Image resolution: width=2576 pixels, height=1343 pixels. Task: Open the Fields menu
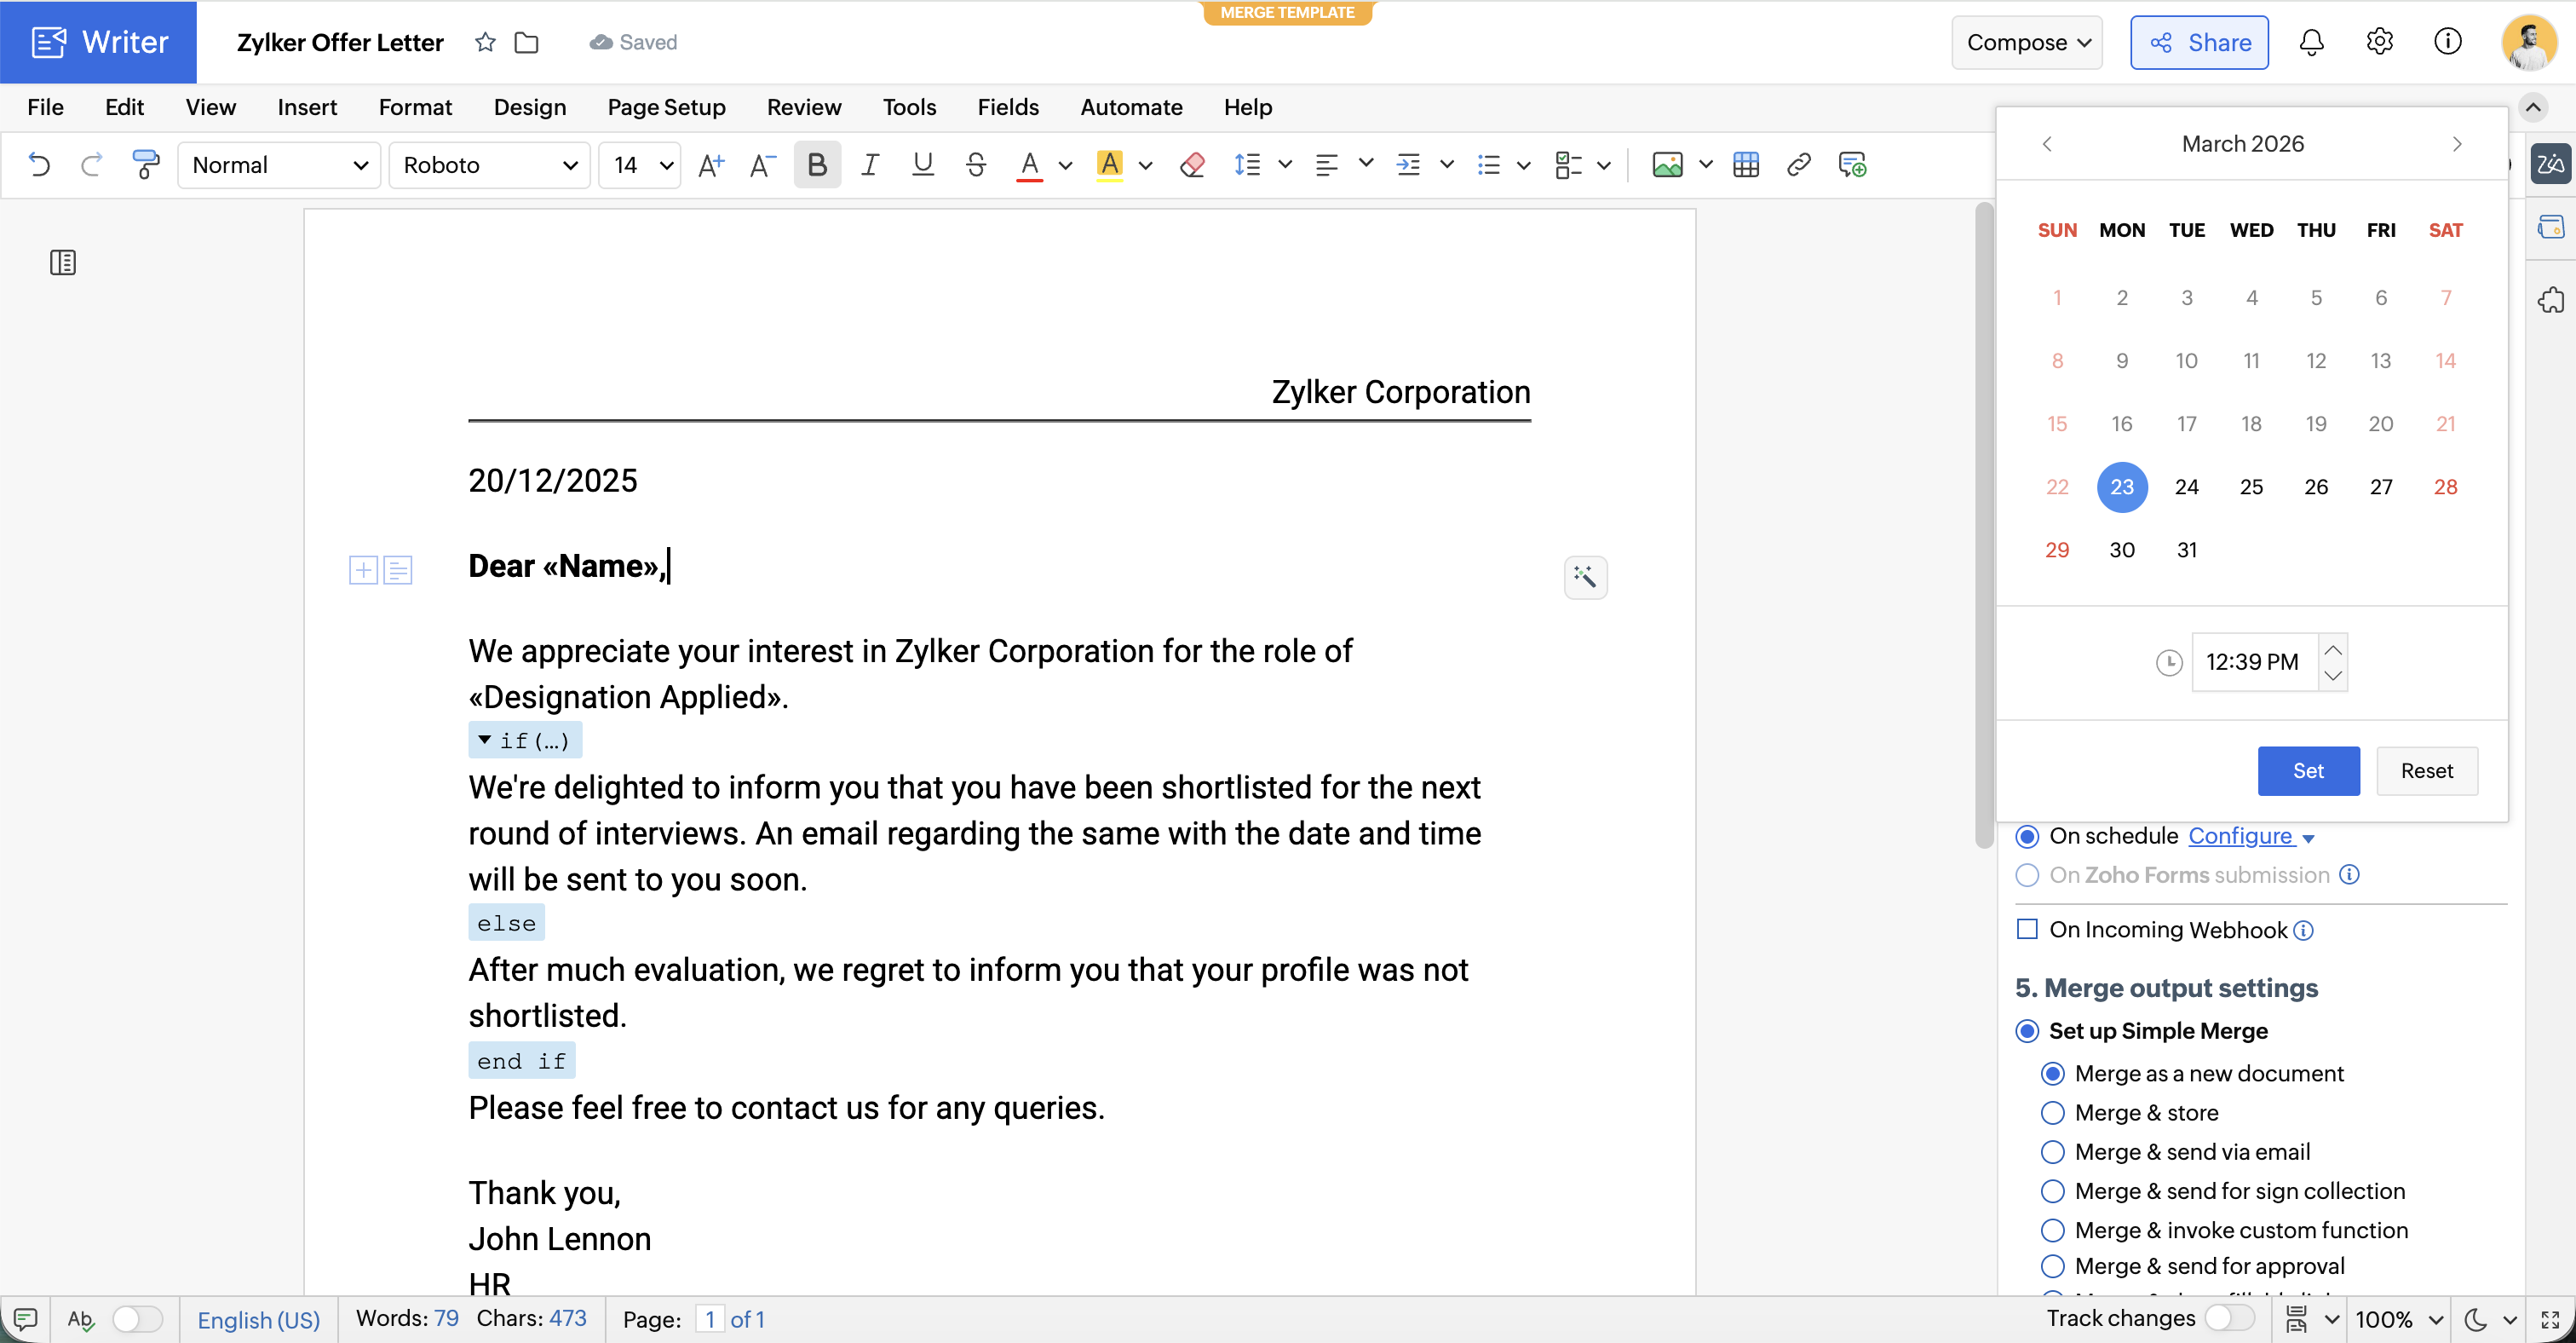click(x=1007, y=107)
